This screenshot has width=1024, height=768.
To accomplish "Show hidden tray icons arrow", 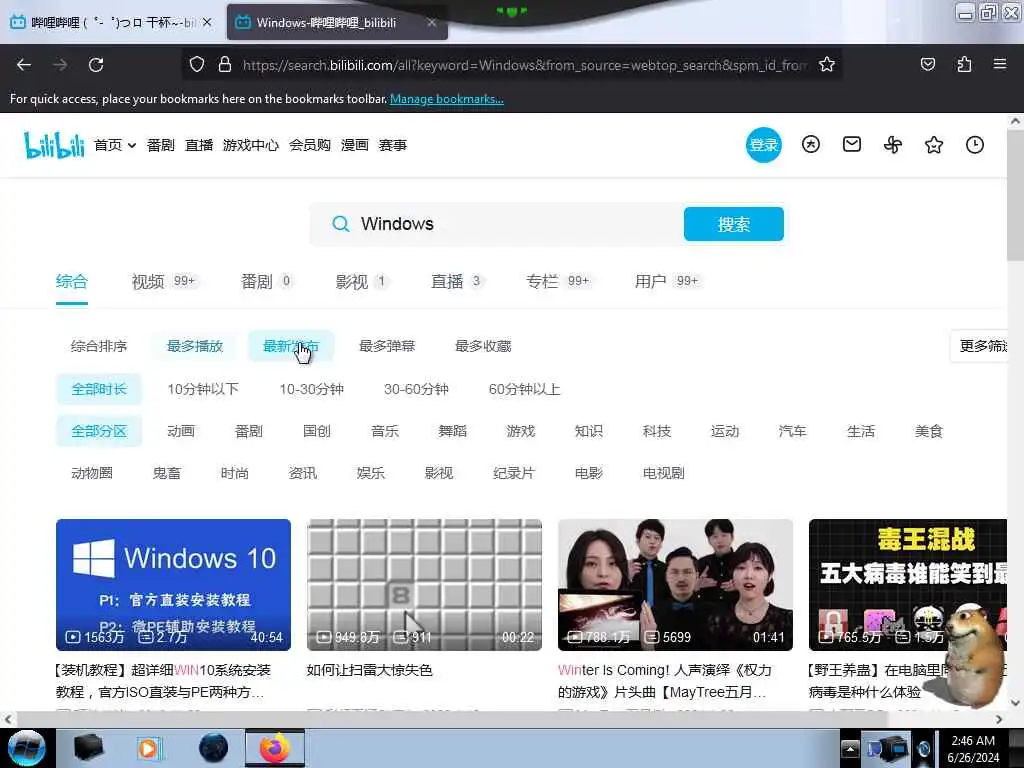I will coord(850,748).
